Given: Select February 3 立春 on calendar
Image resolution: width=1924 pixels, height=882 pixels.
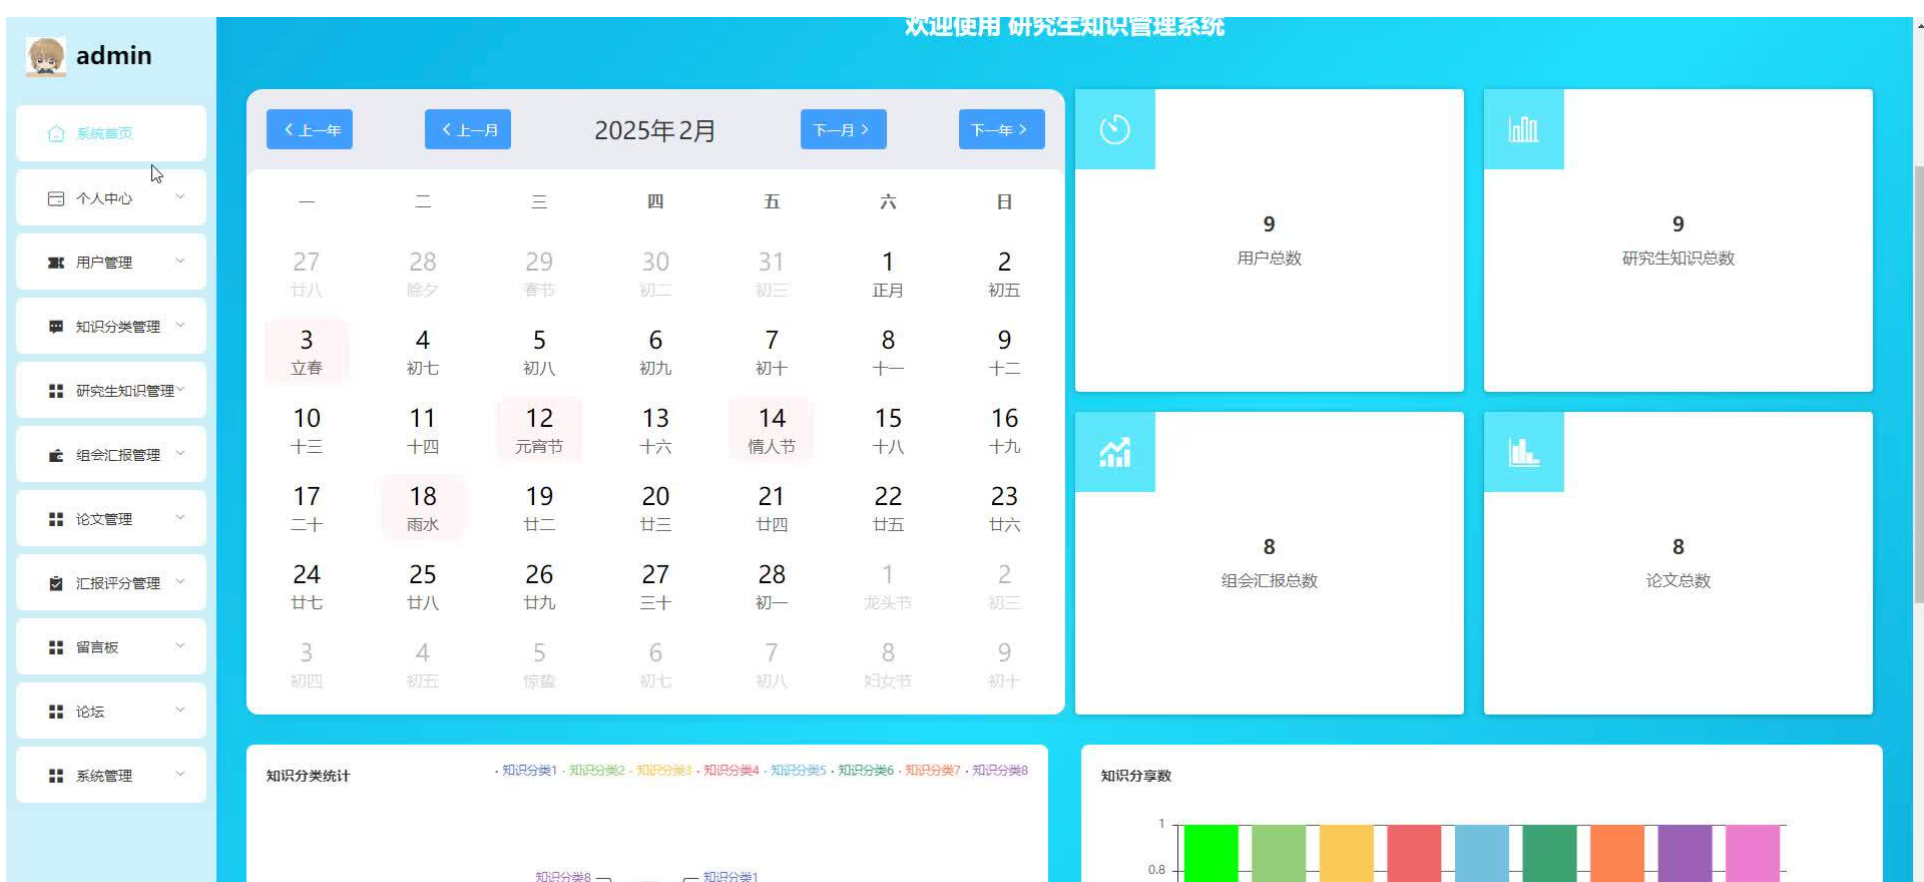Looking at the screenshot, I should [306, 352].
